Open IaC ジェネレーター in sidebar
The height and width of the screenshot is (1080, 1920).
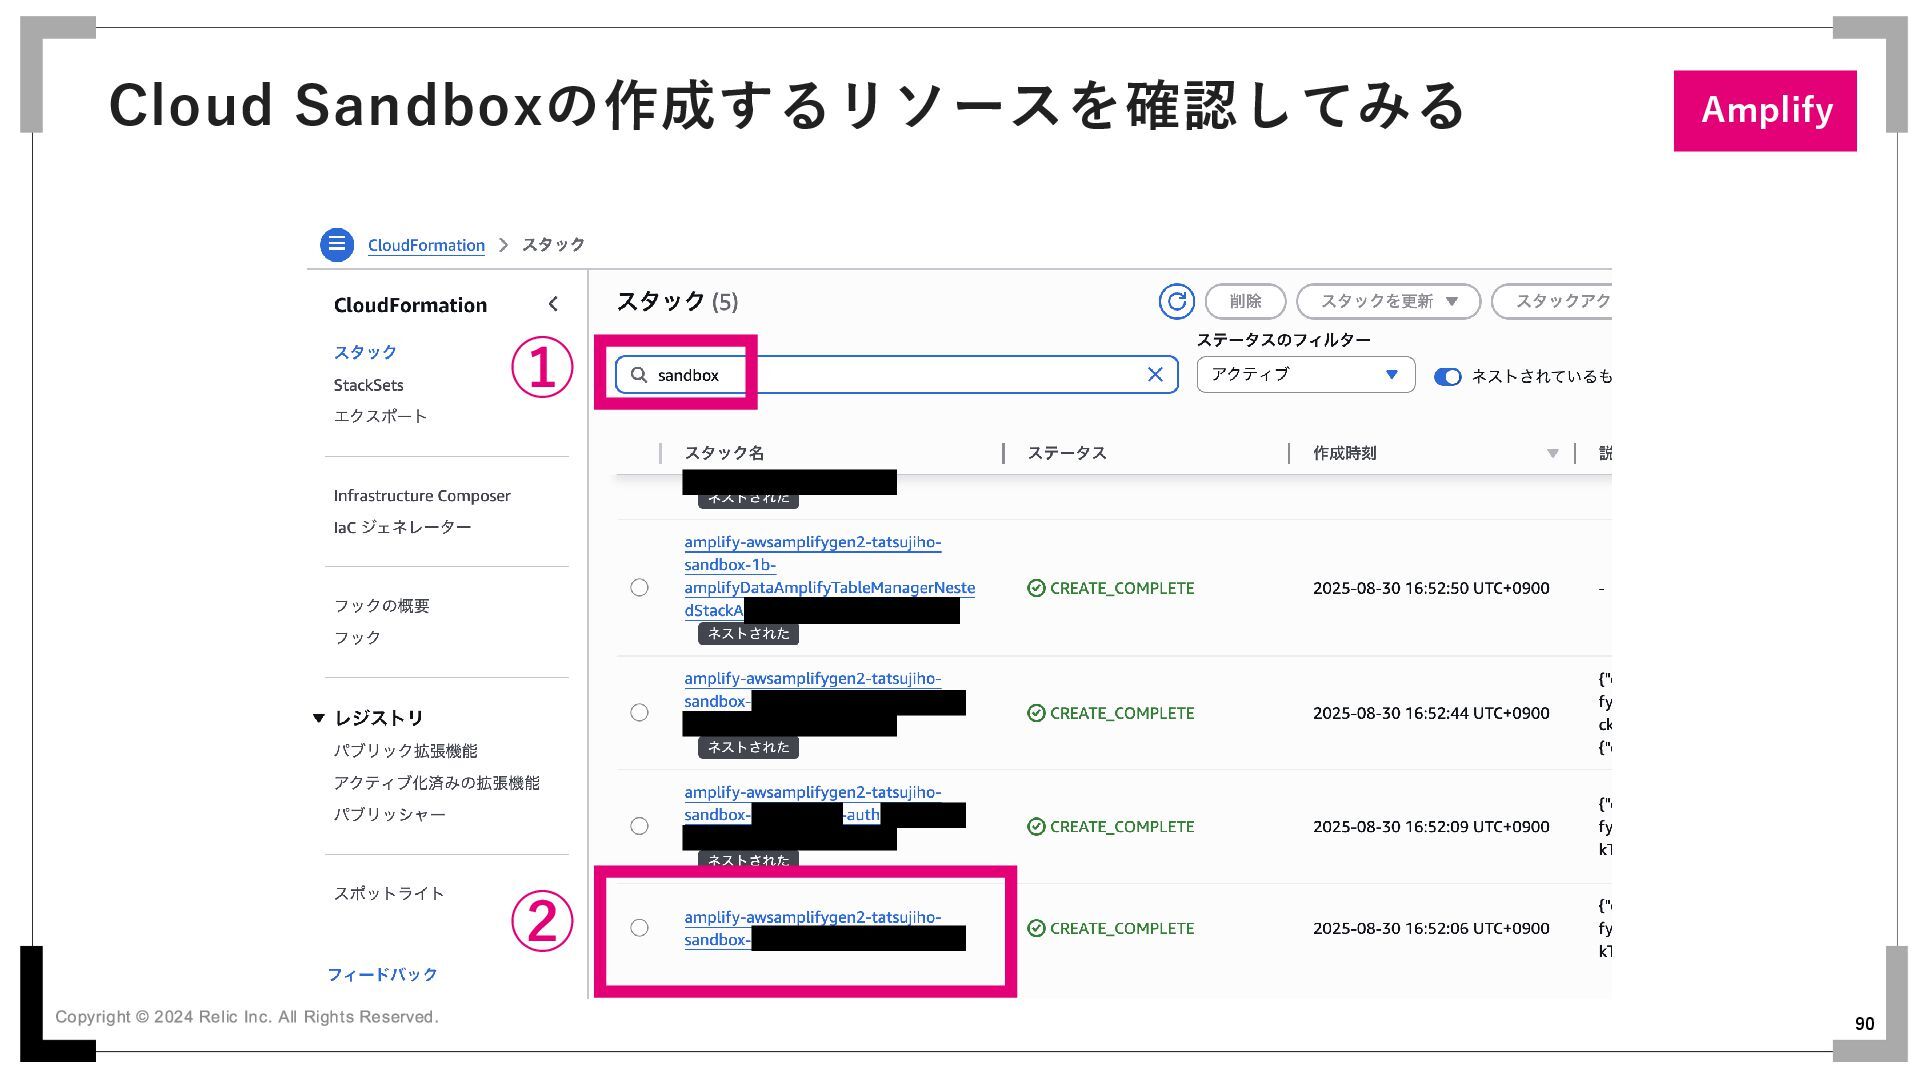402,527
